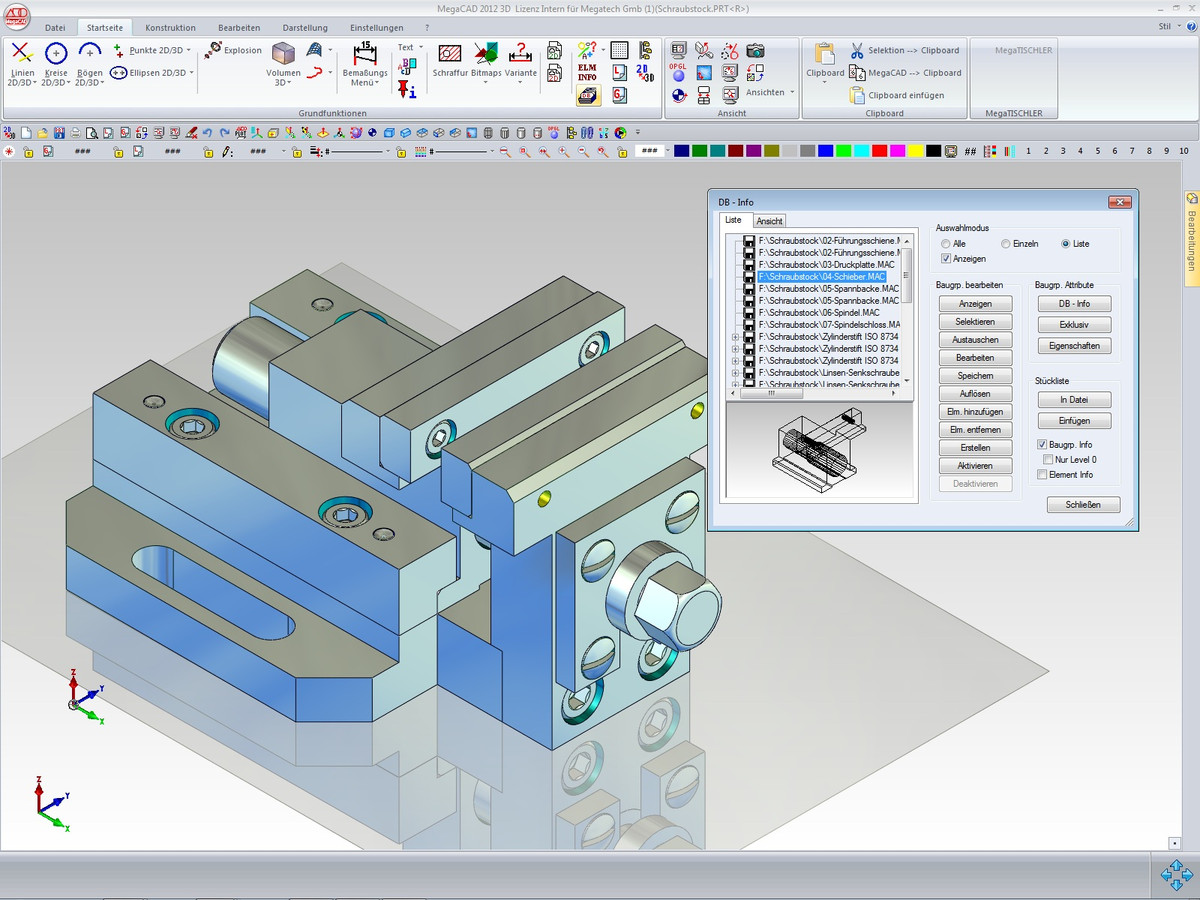Switch to the Konstruktion ribbon tab
The image size is (1200, 900).
click(170, 27)
